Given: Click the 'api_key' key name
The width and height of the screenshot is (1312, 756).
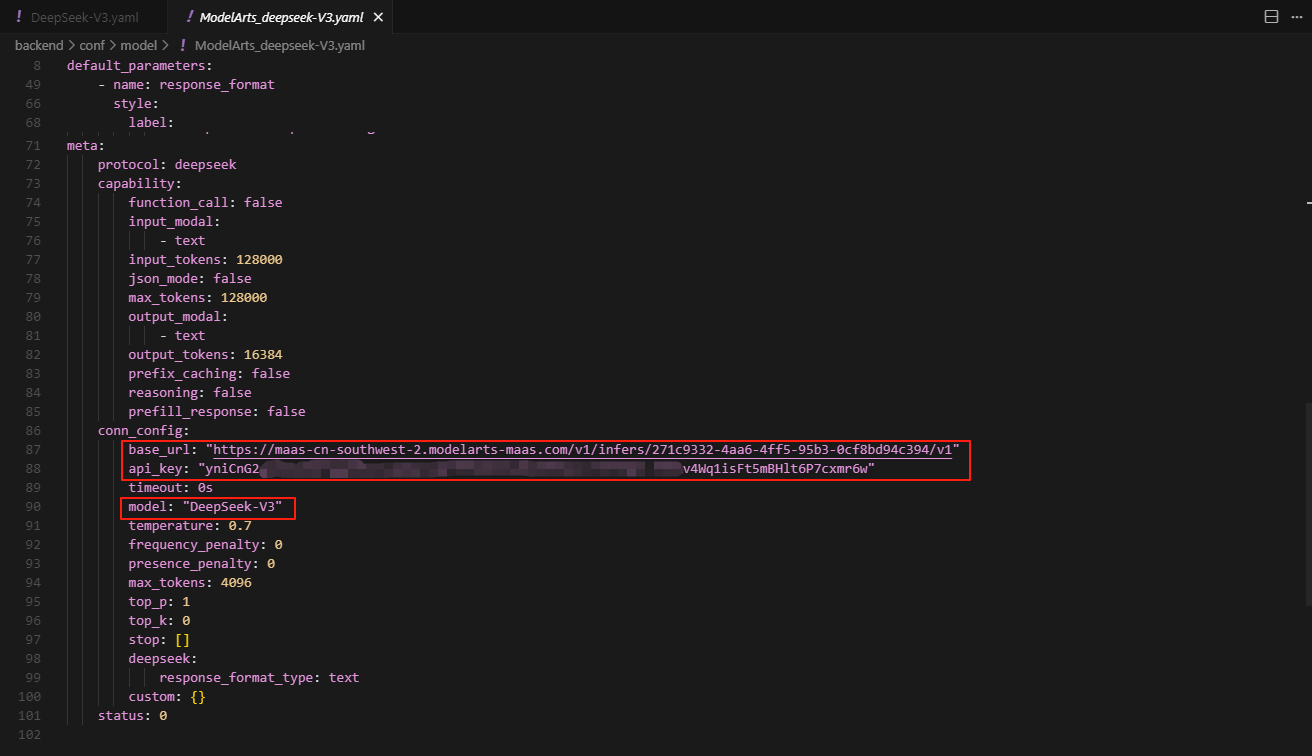Looking at the screenshot, I should [155, 468].
